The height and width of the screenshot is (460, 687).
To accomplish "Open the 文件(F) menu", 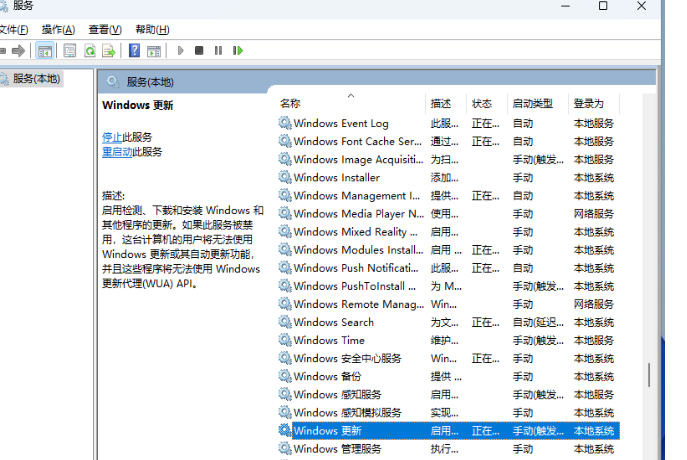I will (x=14, y=29).
